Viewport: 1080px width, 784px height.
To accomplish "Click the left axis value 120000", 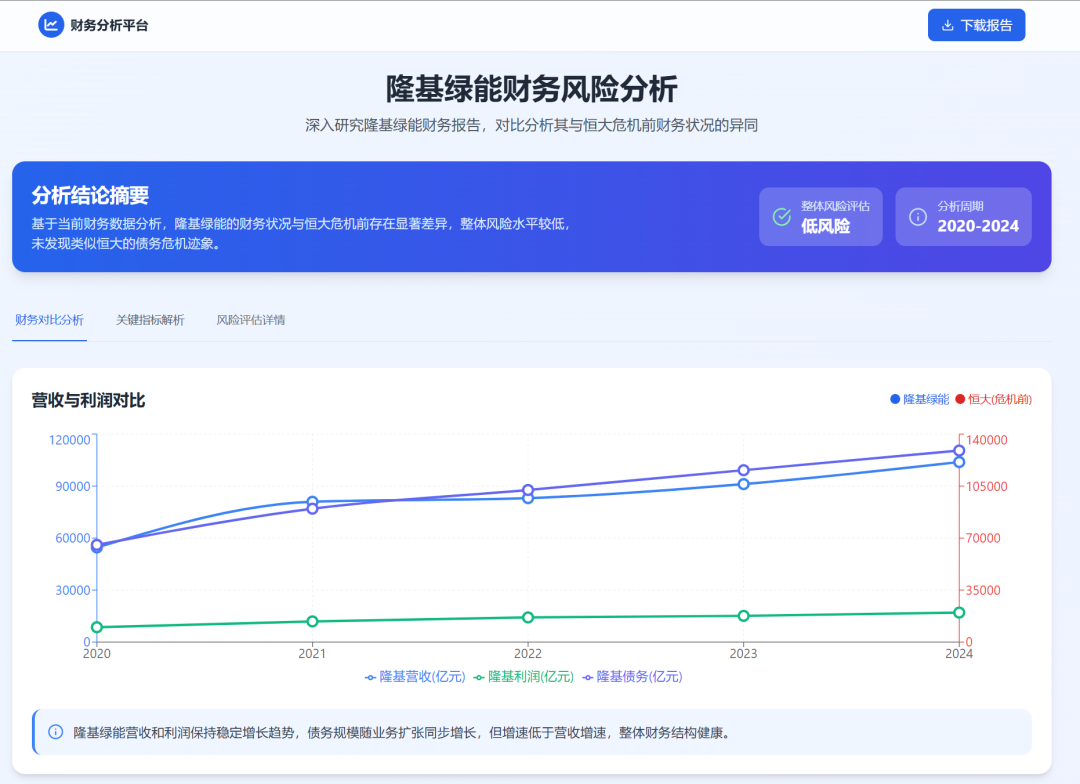I will (70, 440).
